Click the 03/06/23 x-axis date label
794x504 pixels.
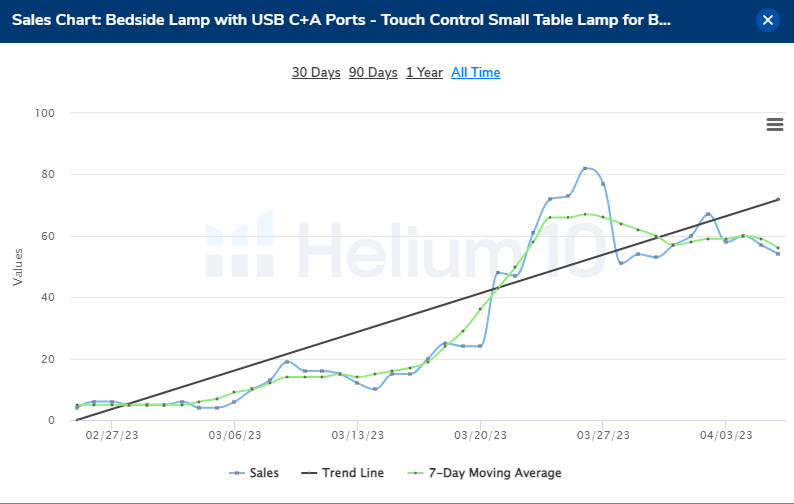coord(235,435)
